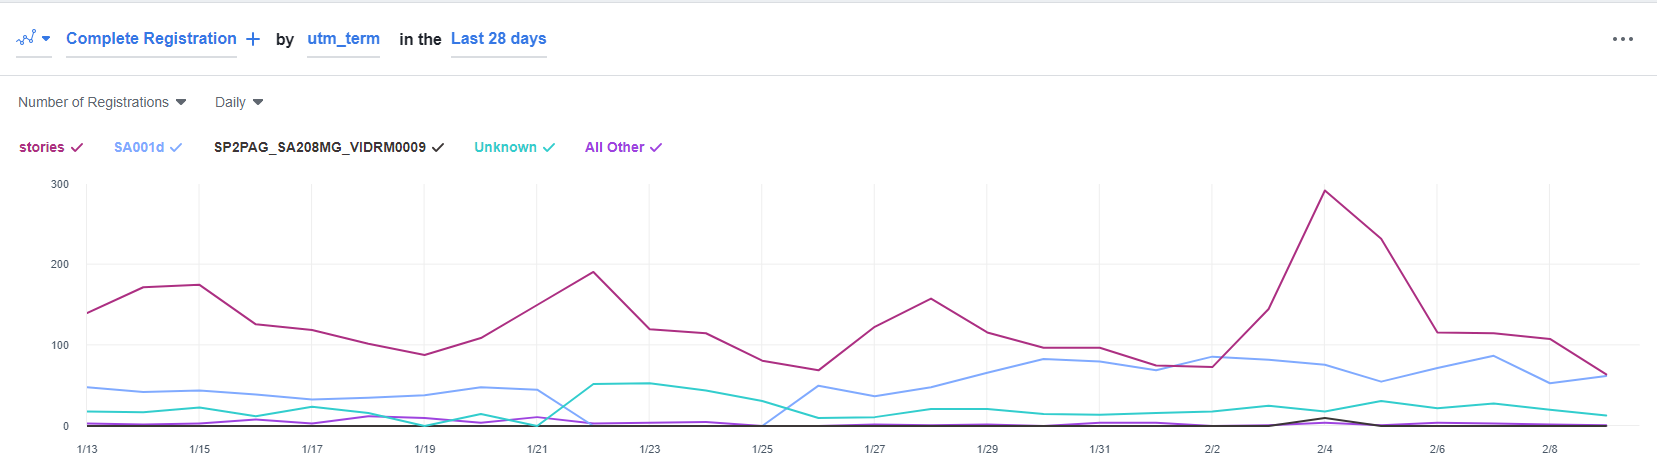Click the plus icon beside Complete Registration
The height and width of the screenshot is (474, 1657).
[253, 39]
